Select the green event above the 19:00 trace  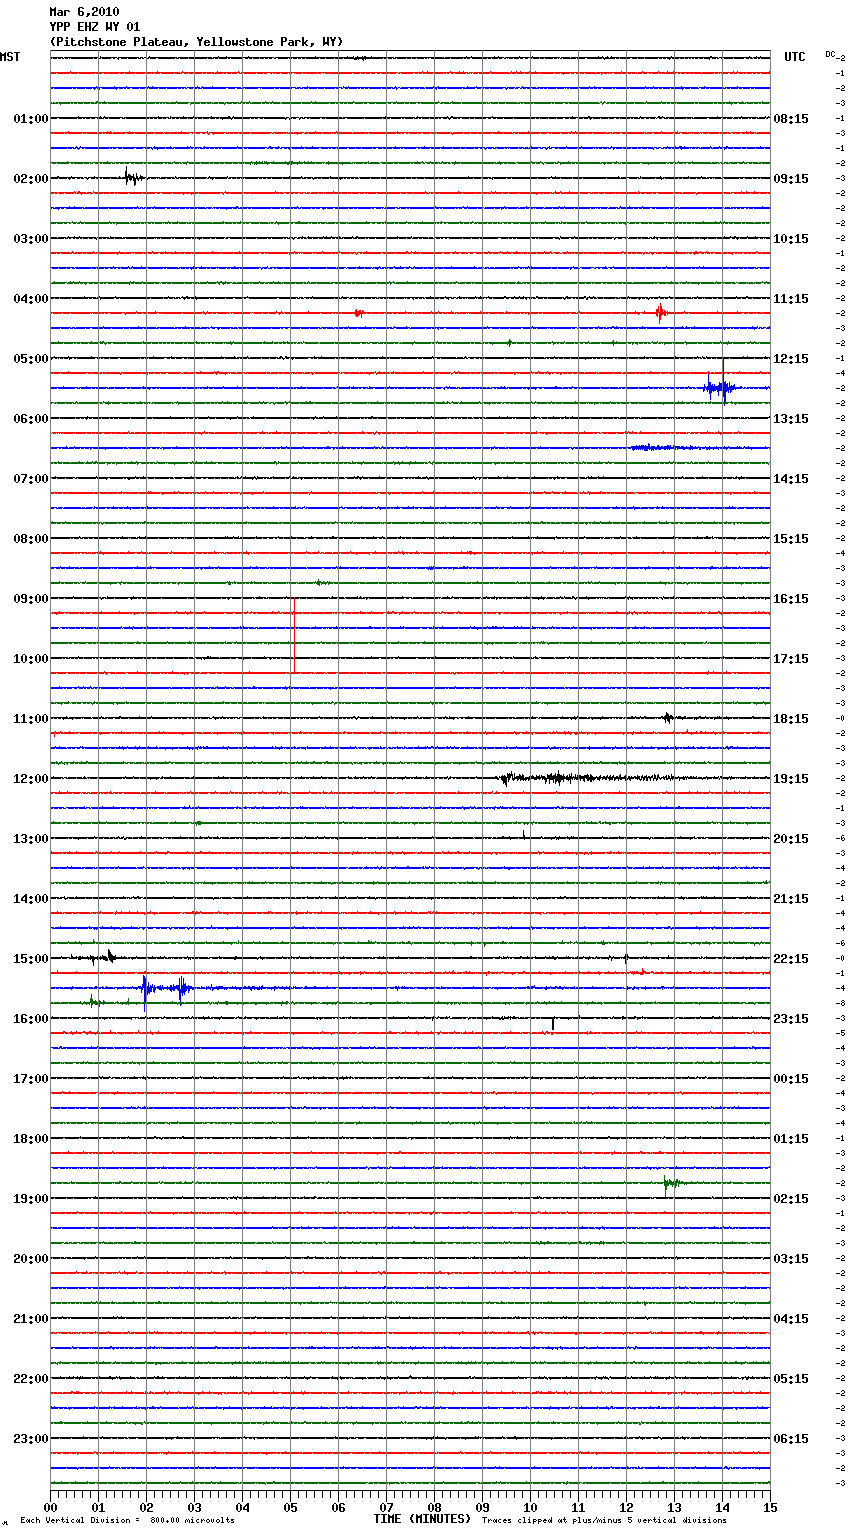[672, 1185]
